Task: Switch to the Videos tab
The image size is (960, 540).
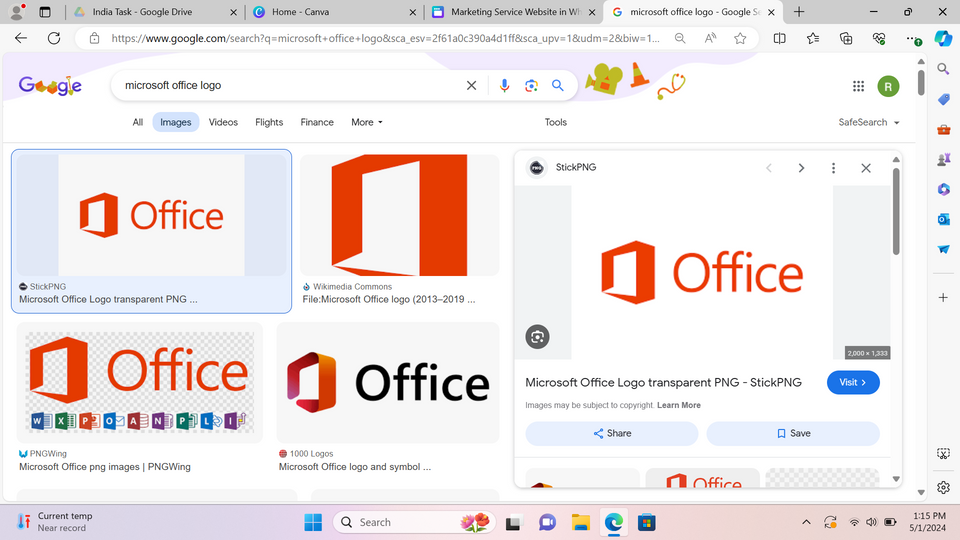Action: point(223,122)
